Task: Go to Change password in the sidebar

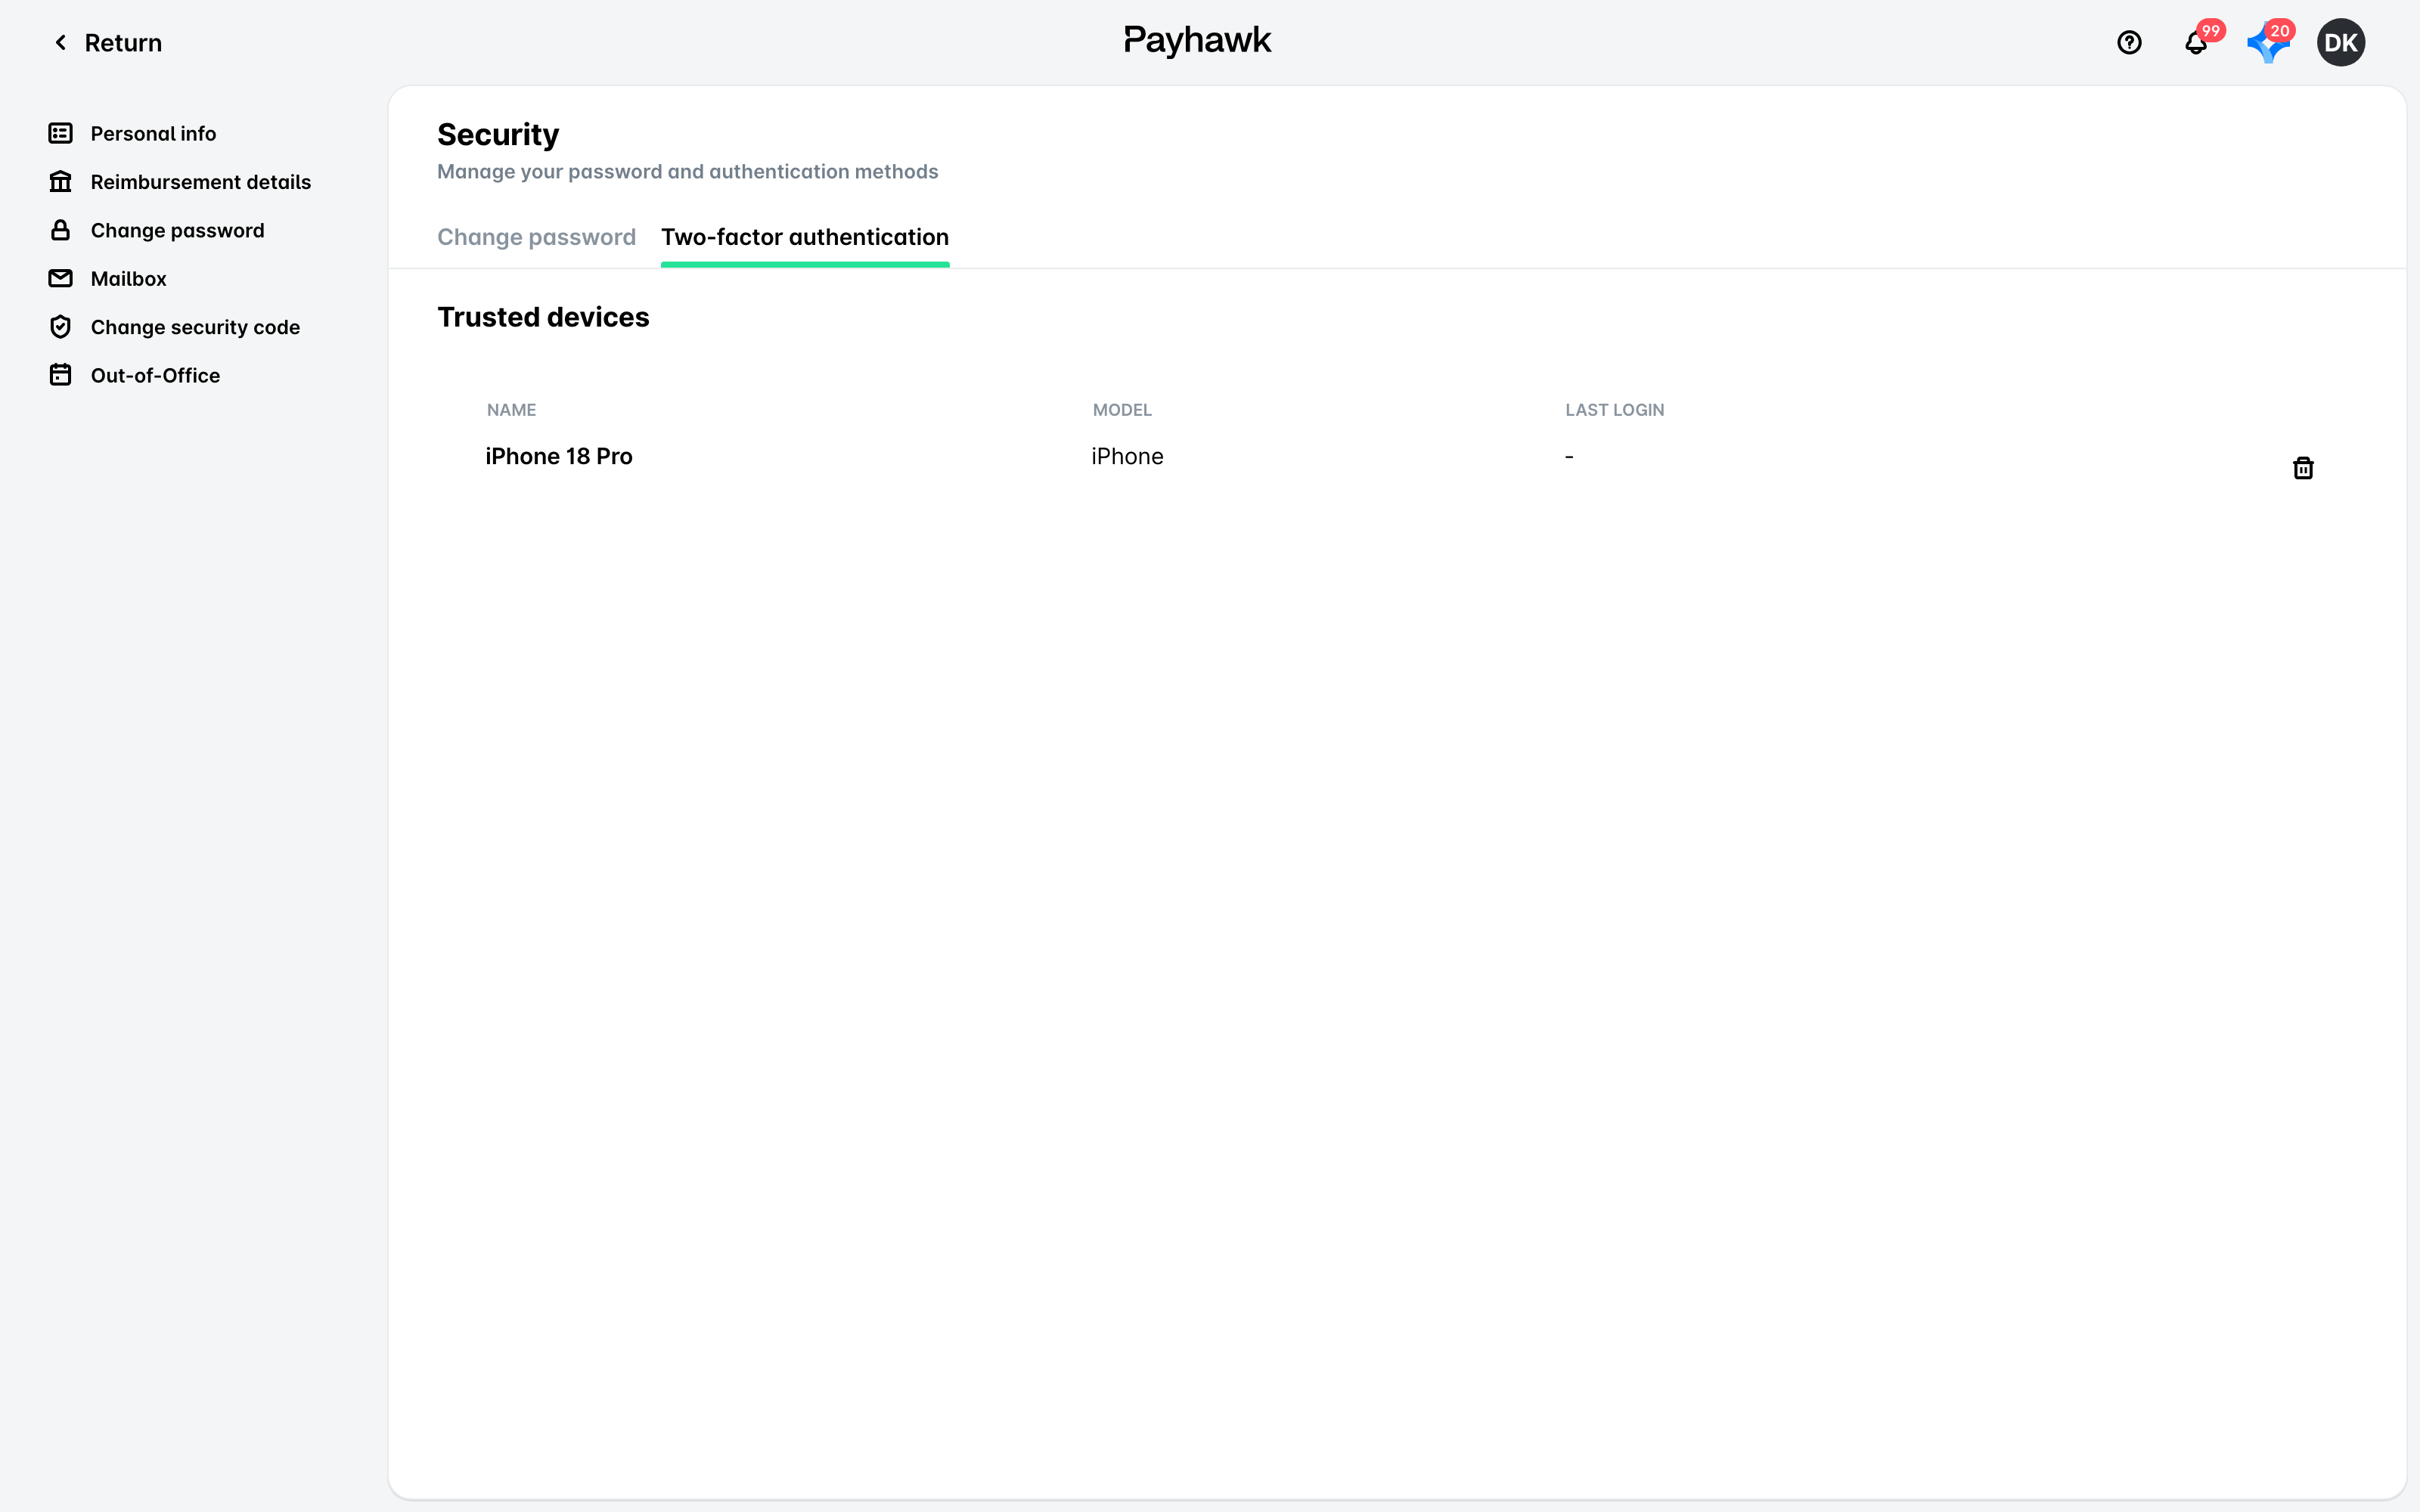Action: (x=178, y=230)
